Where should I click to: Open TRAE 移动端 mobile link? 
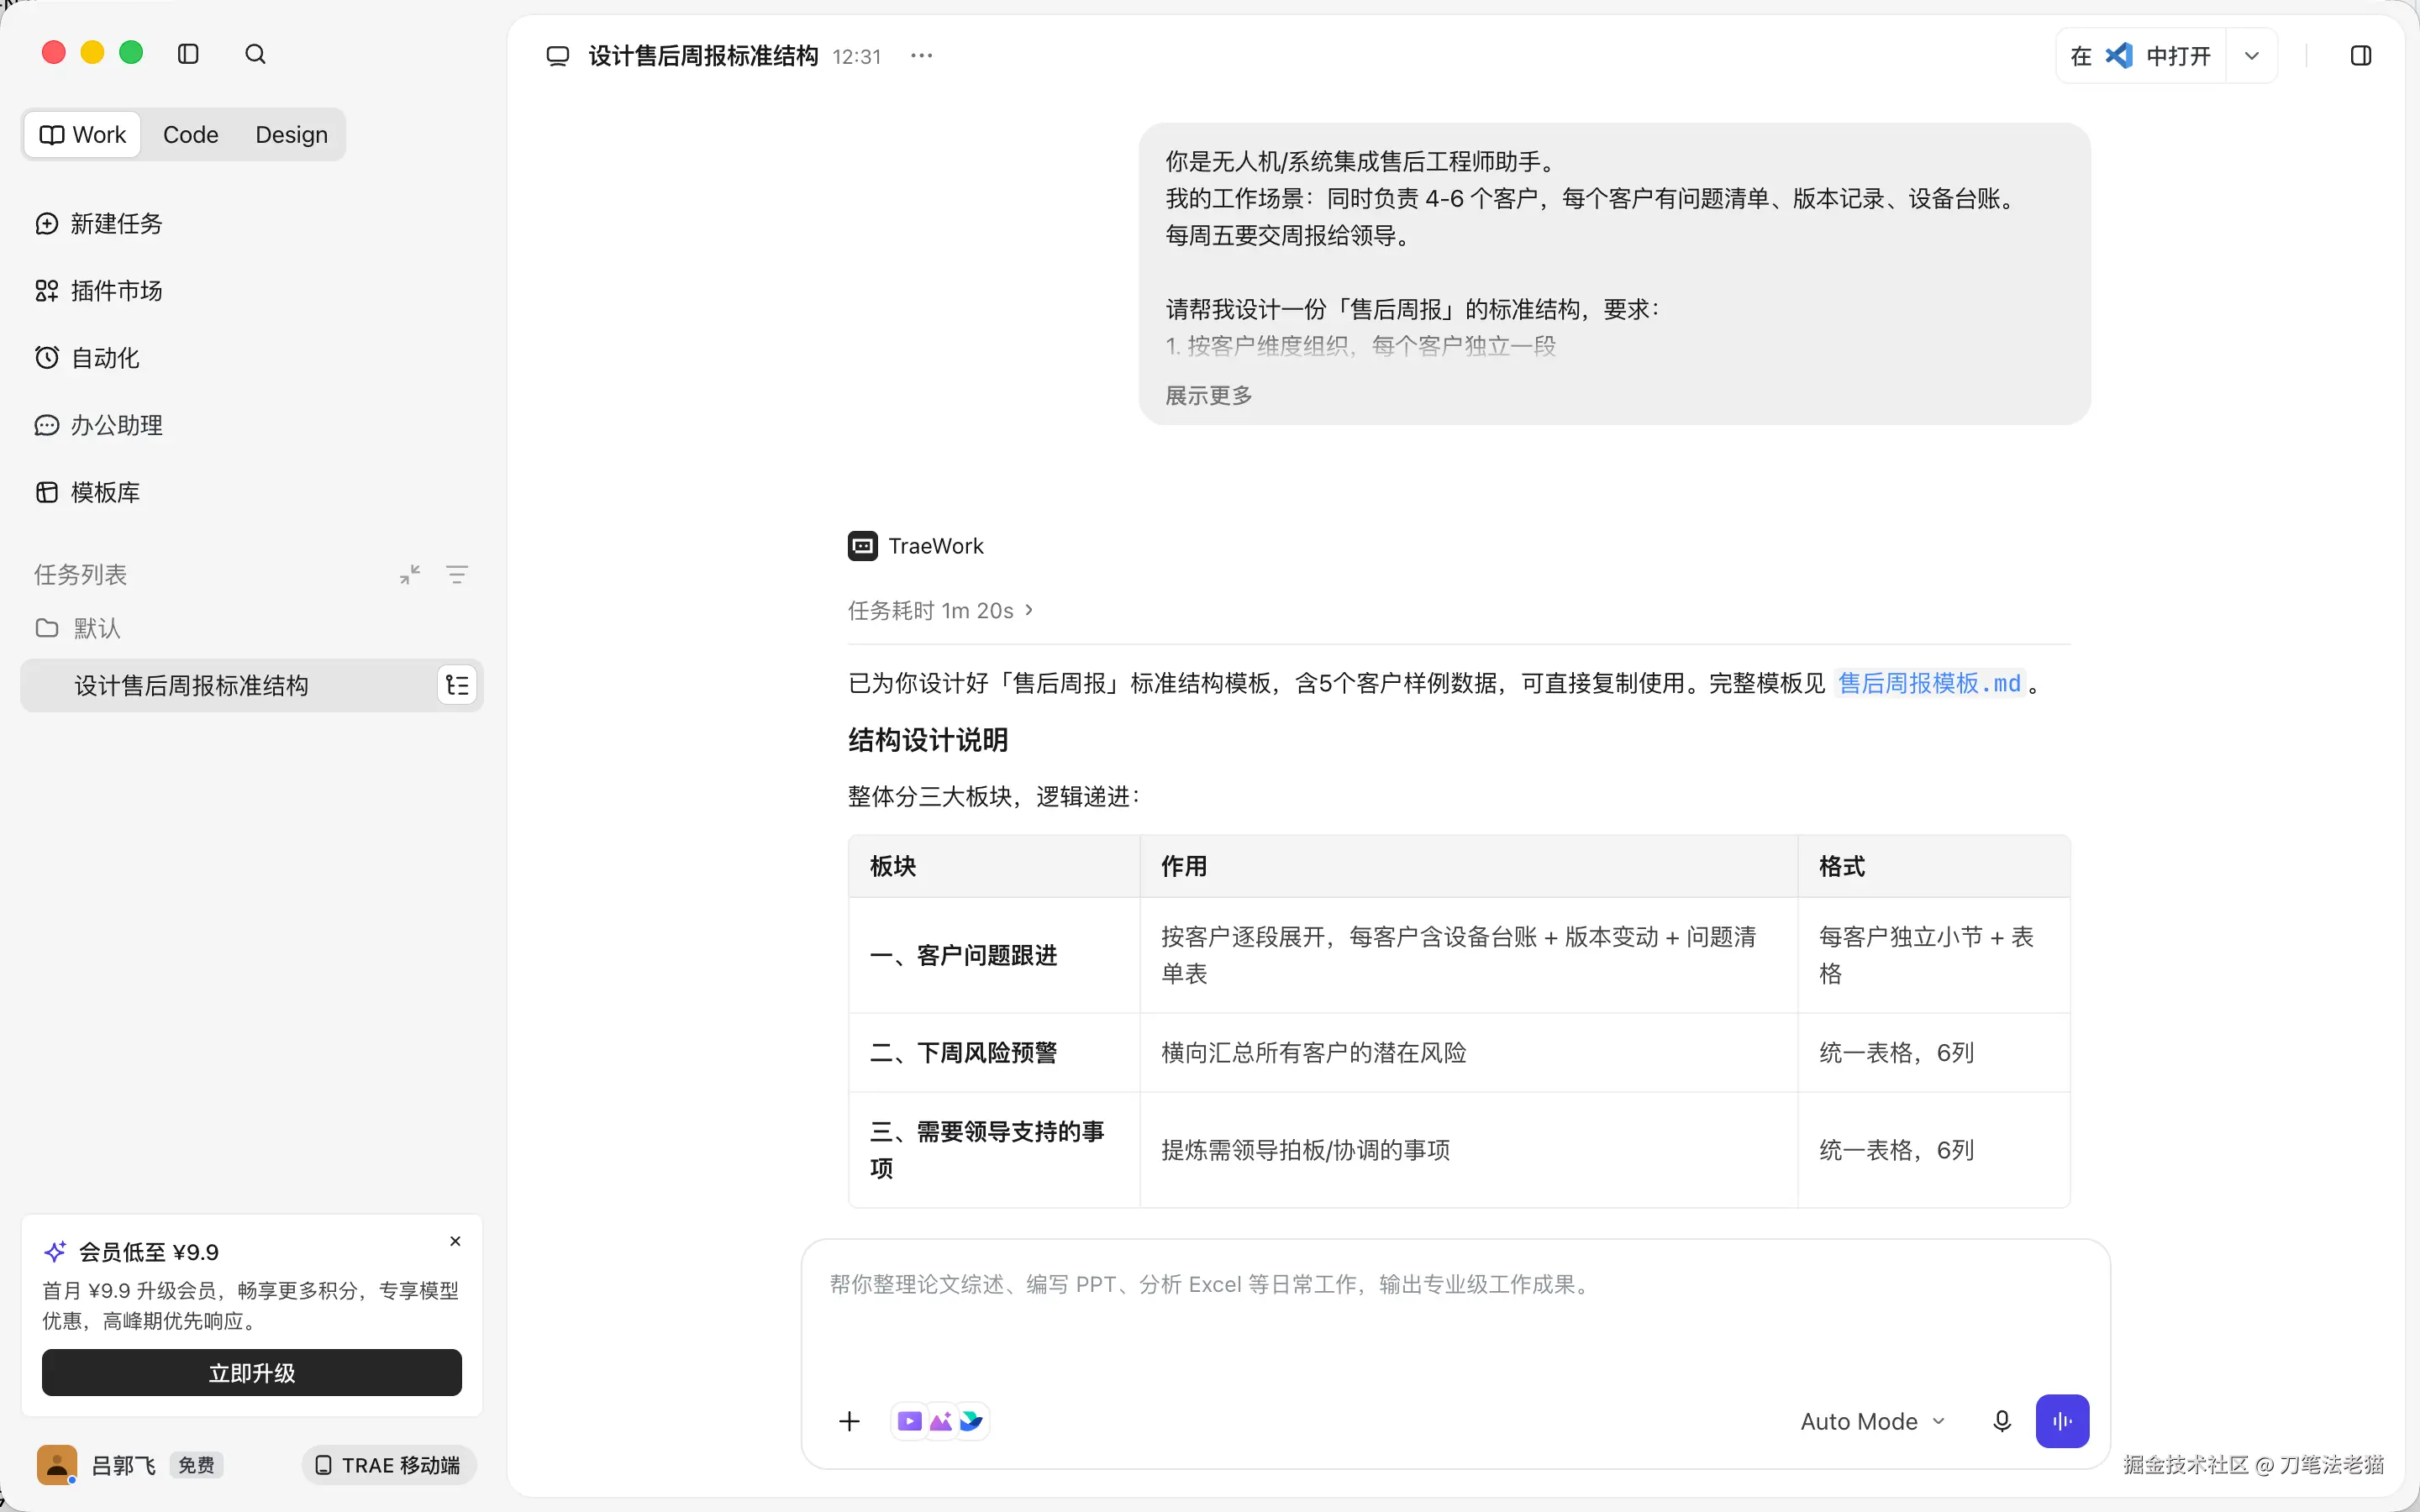coord(389,1465)
